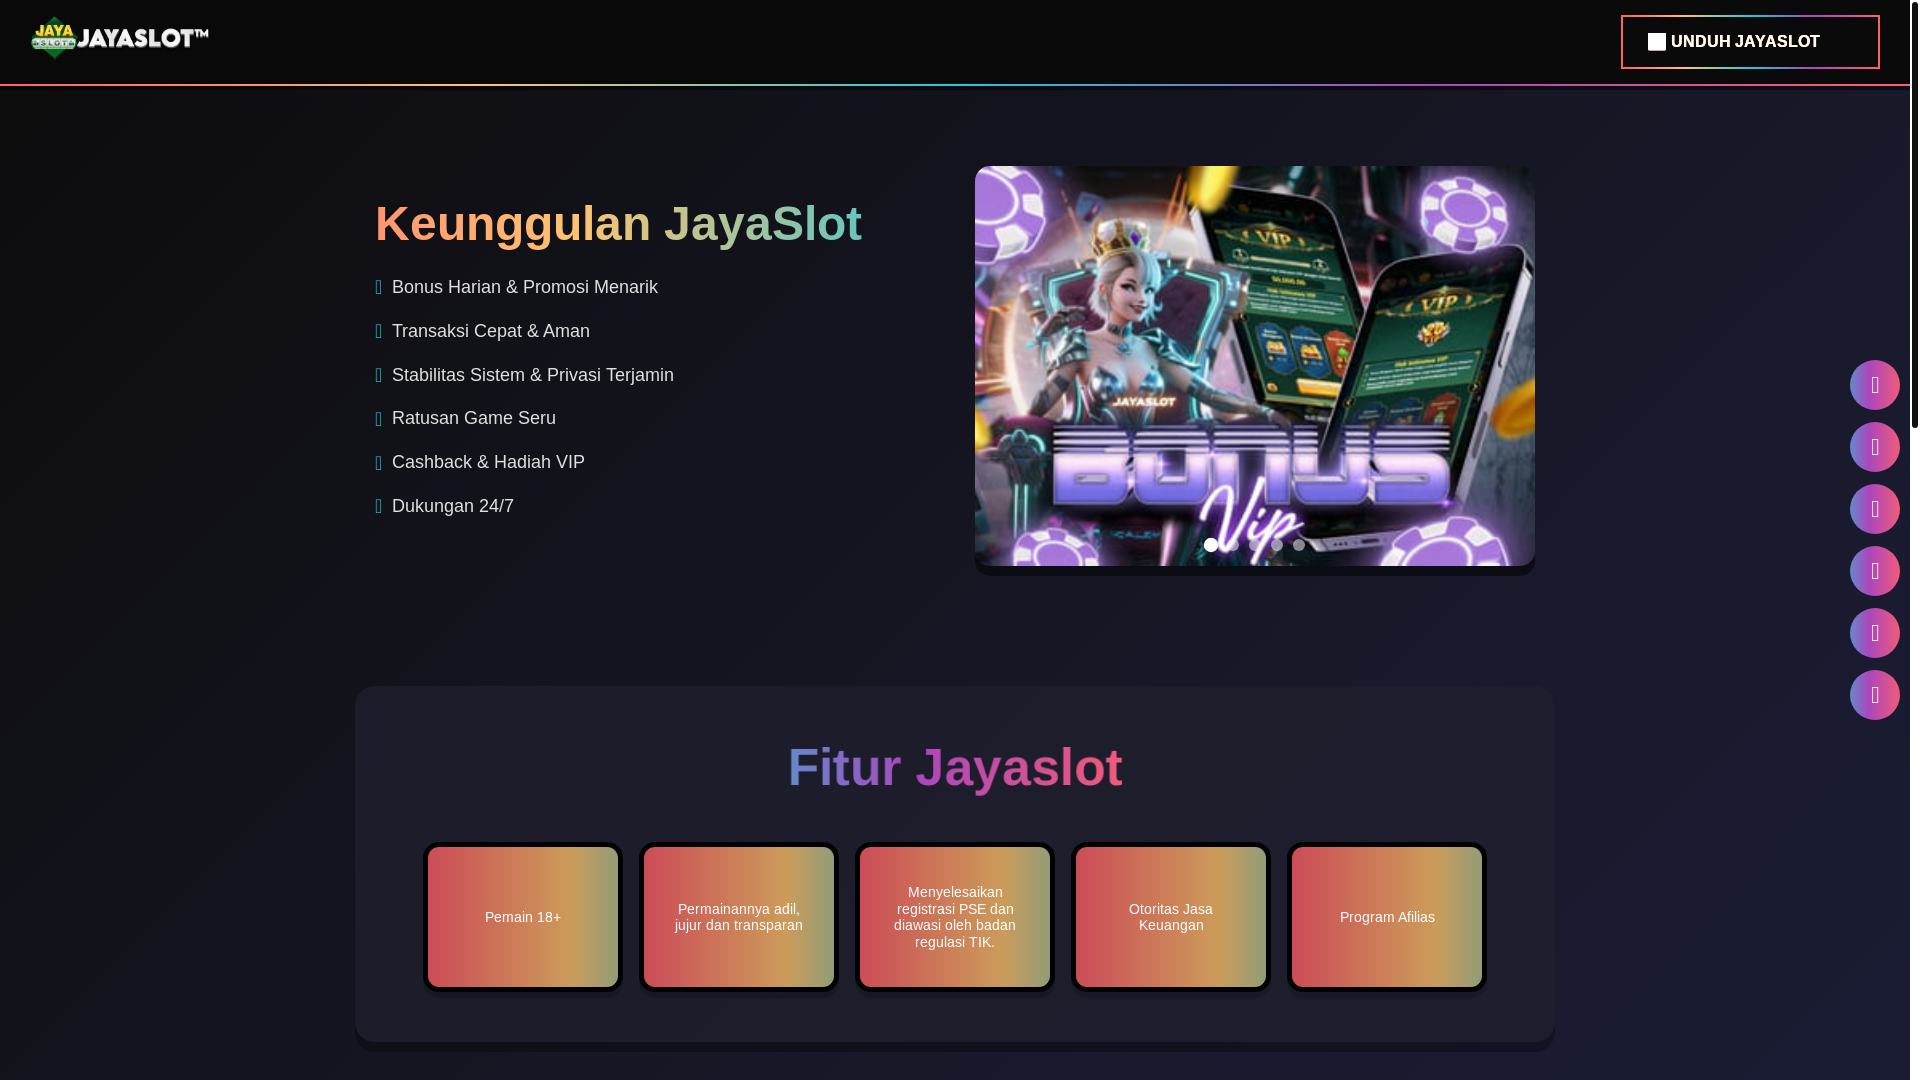The width and height of the screenshot is (1920, 1080).
Task: Click the second floating round sidebar icon
Action: pyautogui.click(x=1875, y=447)
